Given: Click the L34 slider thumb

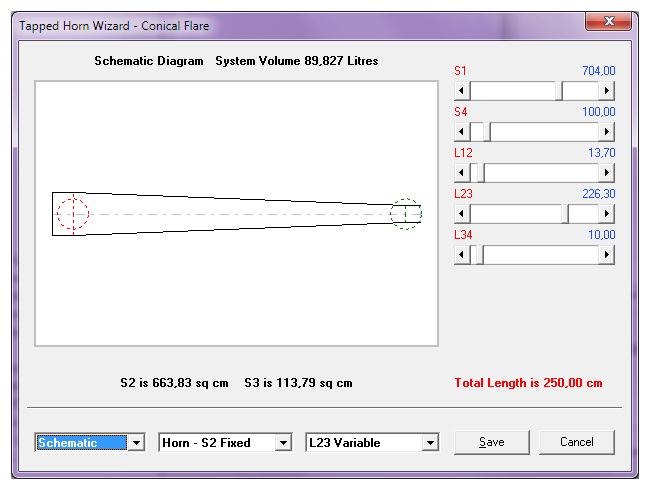Looking at the screenshot, I should coord(480,255).
